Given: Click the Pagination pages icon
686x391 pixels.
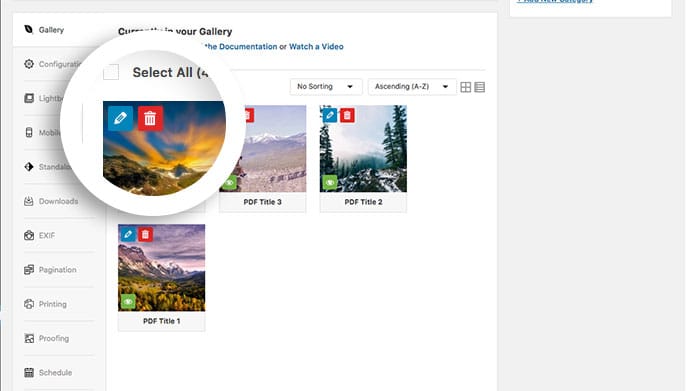Looking at the screenshot, I should tap(29, 269).
